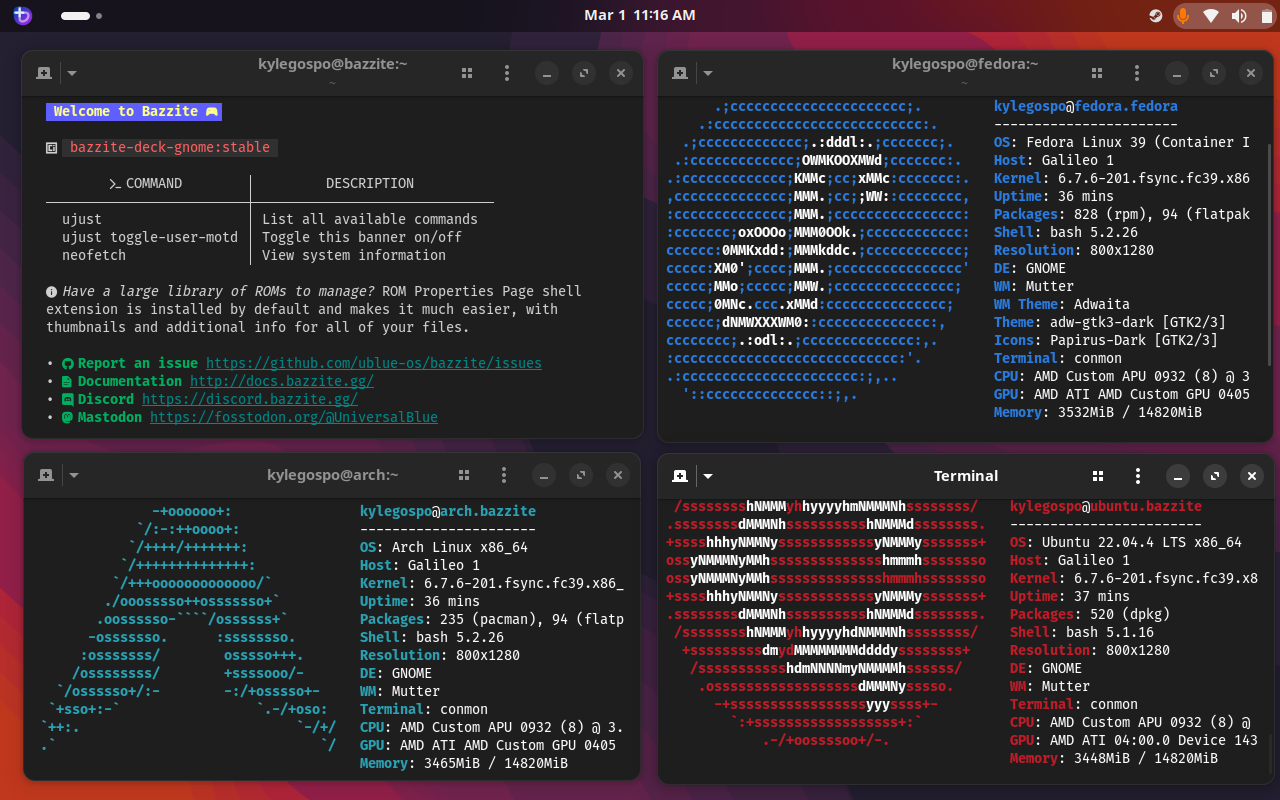The image size is (1280, 800).
Task: Follow the docs.bazzite.gg documentation link
Action: click(x=282, y=381)
